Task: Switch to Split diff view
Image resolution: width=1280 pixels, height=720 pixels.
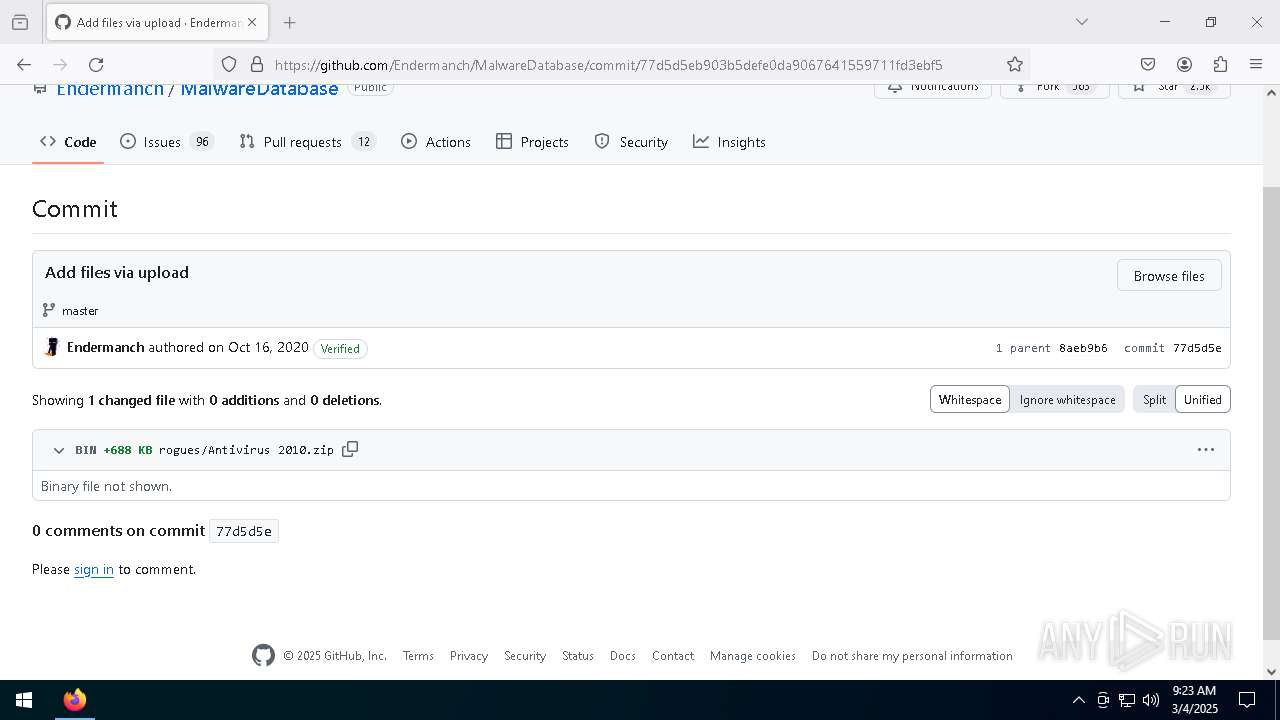Action: [1154, 400]
